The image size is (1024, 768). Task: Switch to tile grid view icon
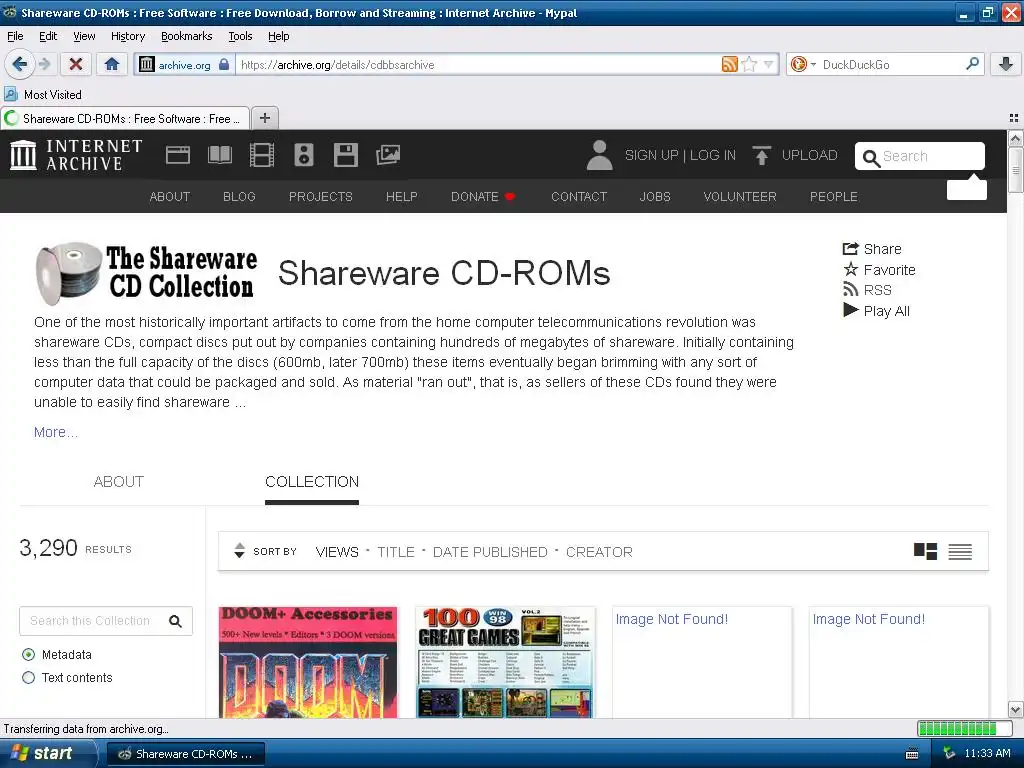point(925,552)
